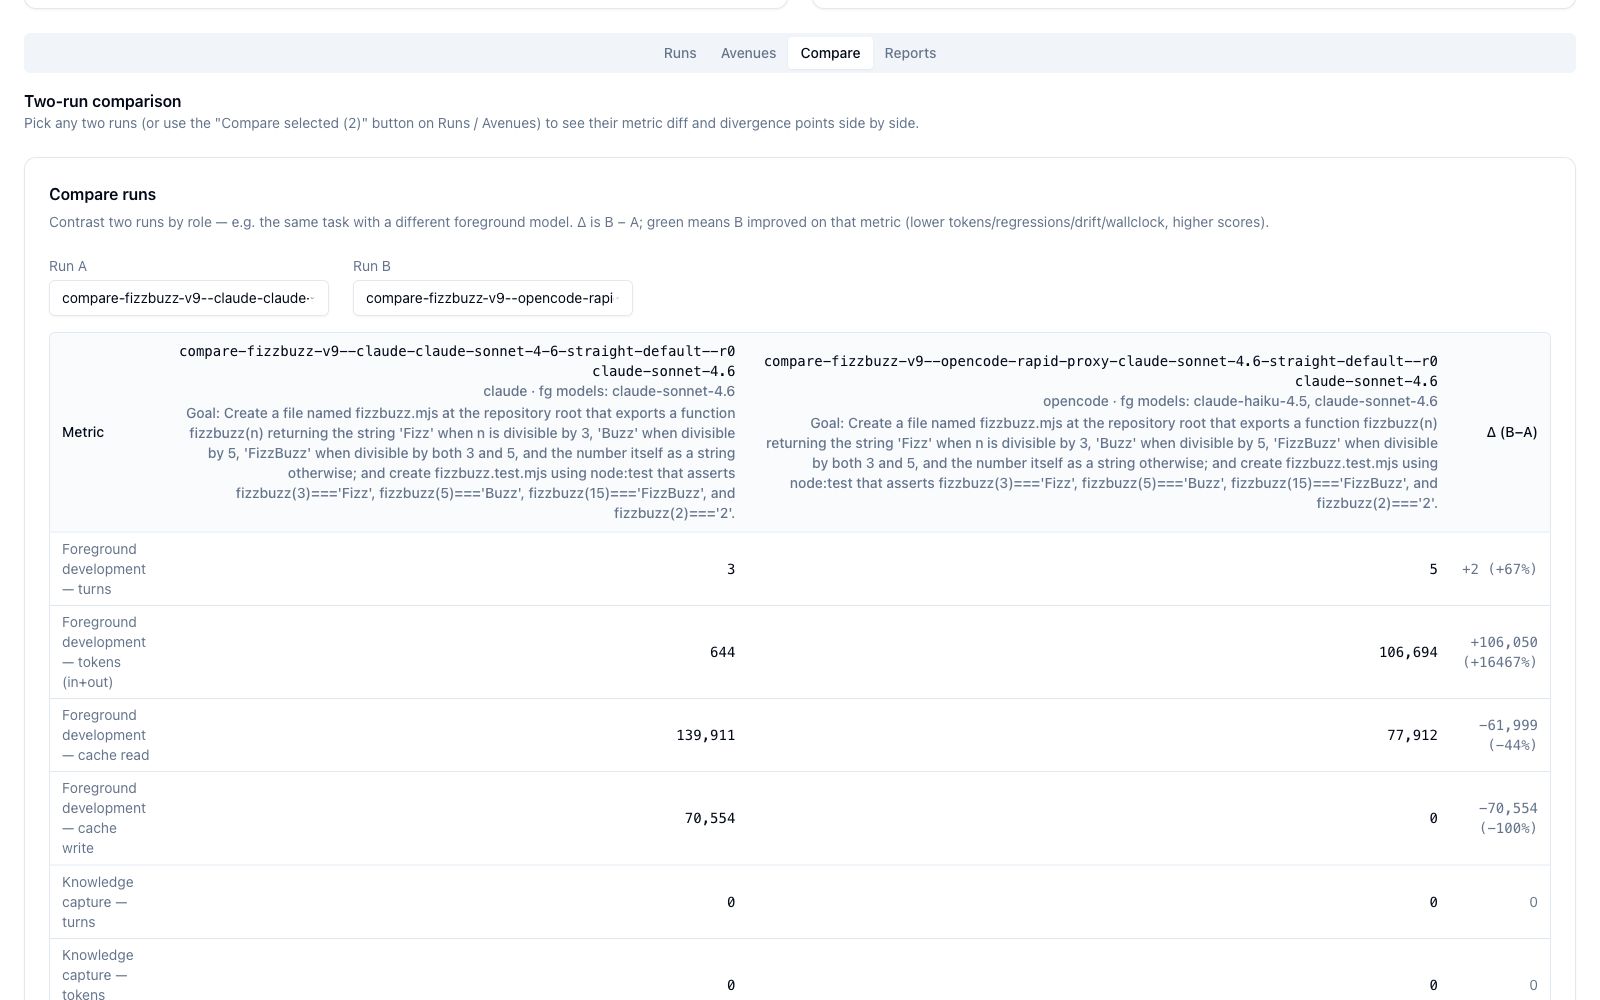Click the 'Run A' field label
The height and width of the screenshot is (1000, 1600).
pyautogui.click(x=68, y=266)
